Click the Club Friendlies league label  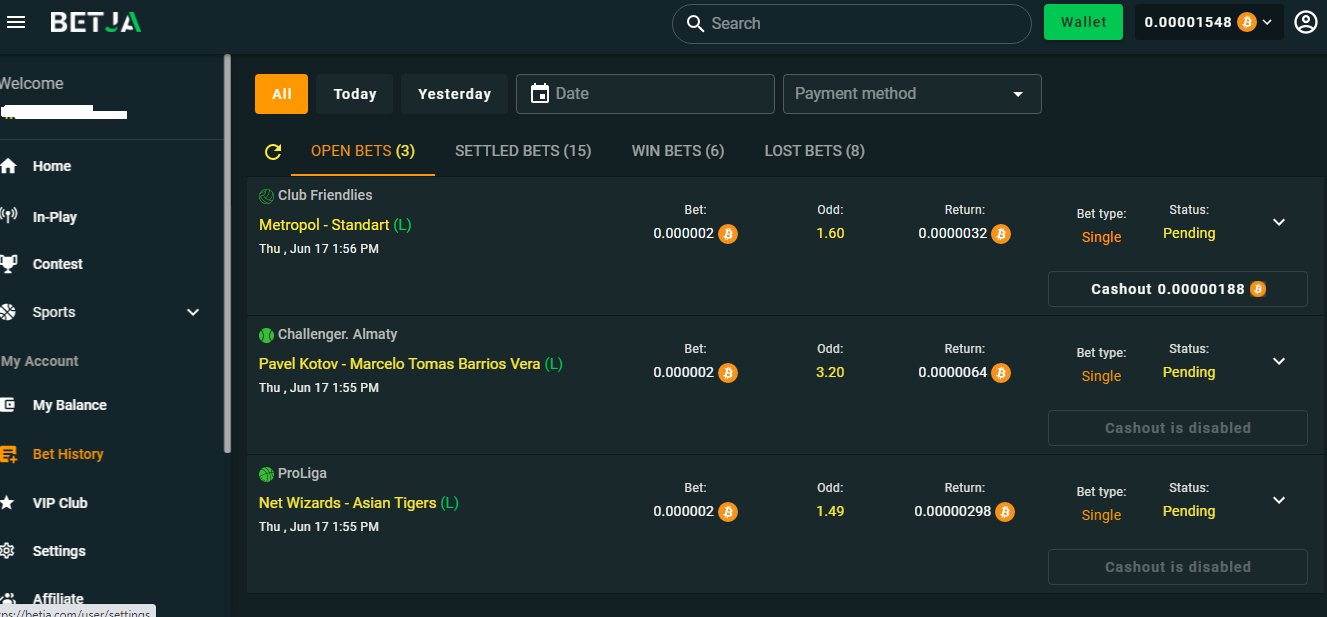tap(325, 195)
